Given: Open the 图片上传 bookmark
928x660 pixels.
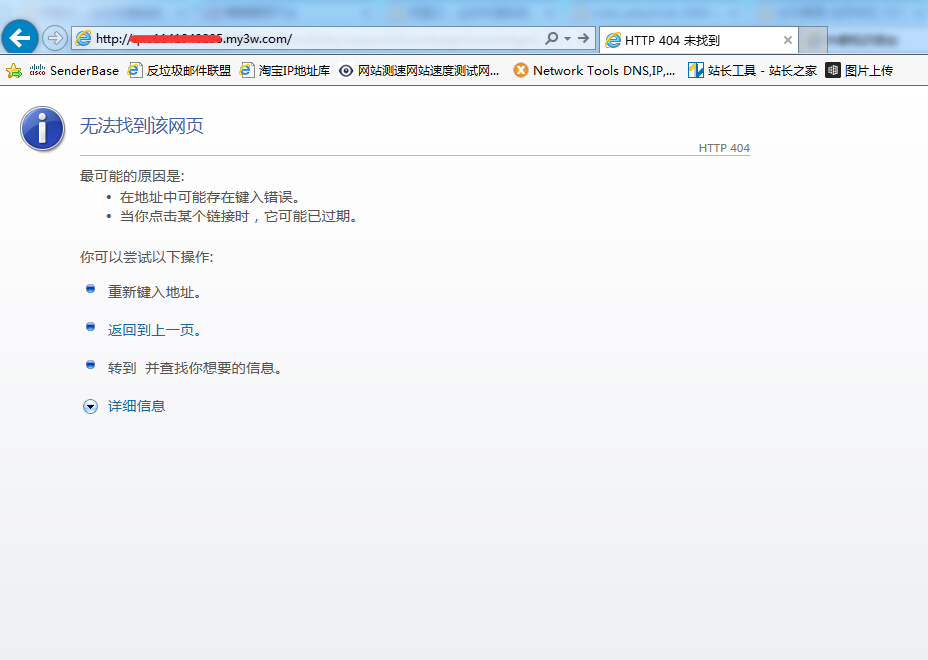Looking at the screenshot, I should (x=859, y=71).
